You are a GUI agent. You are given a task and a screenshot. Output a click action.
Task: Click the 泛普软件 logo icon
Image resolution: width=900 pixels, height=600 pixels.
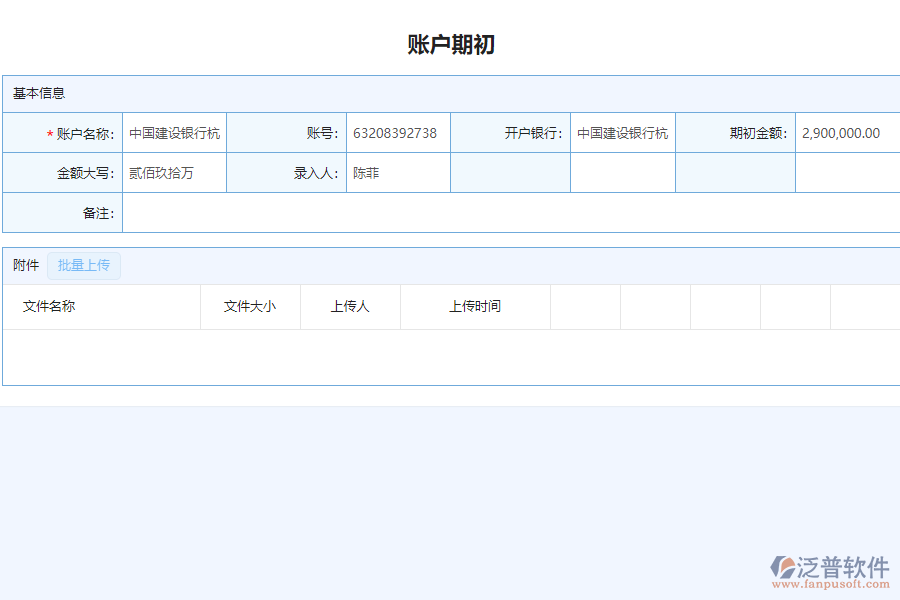click(783, 567)
